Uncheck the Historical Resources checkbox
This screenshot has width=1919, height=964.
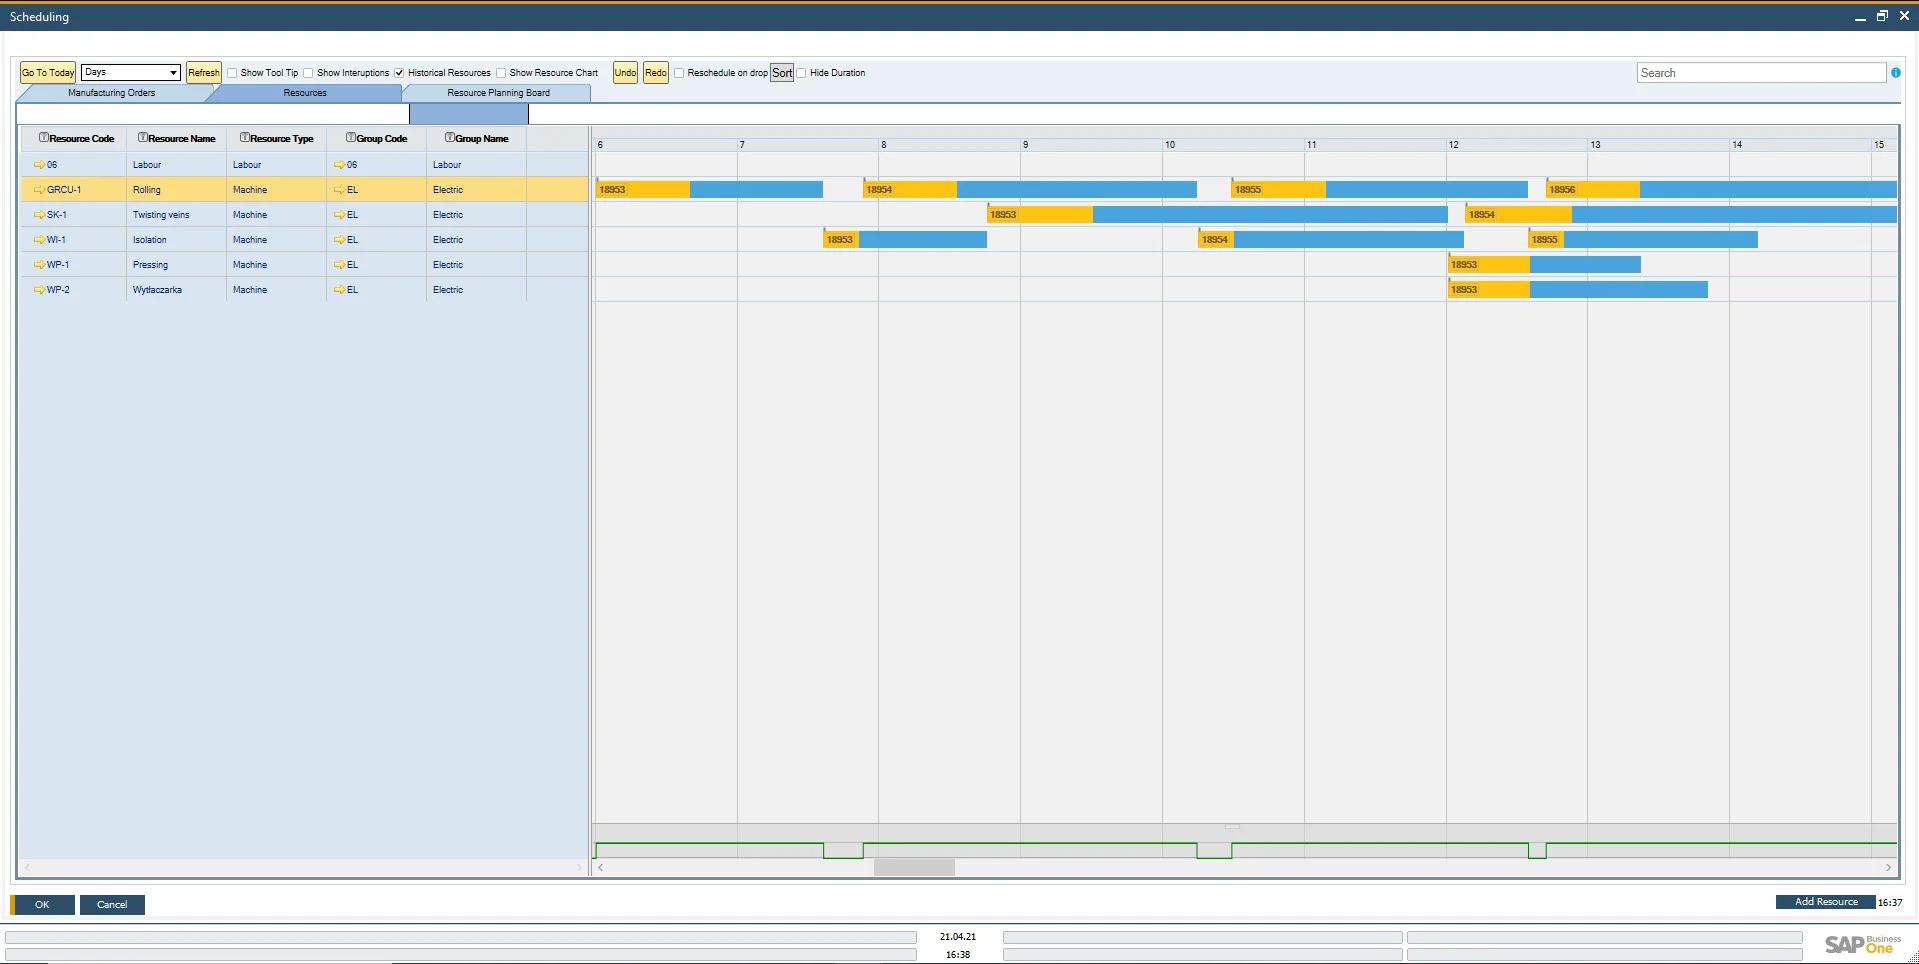pyautogui.click(x=399, y=73)
